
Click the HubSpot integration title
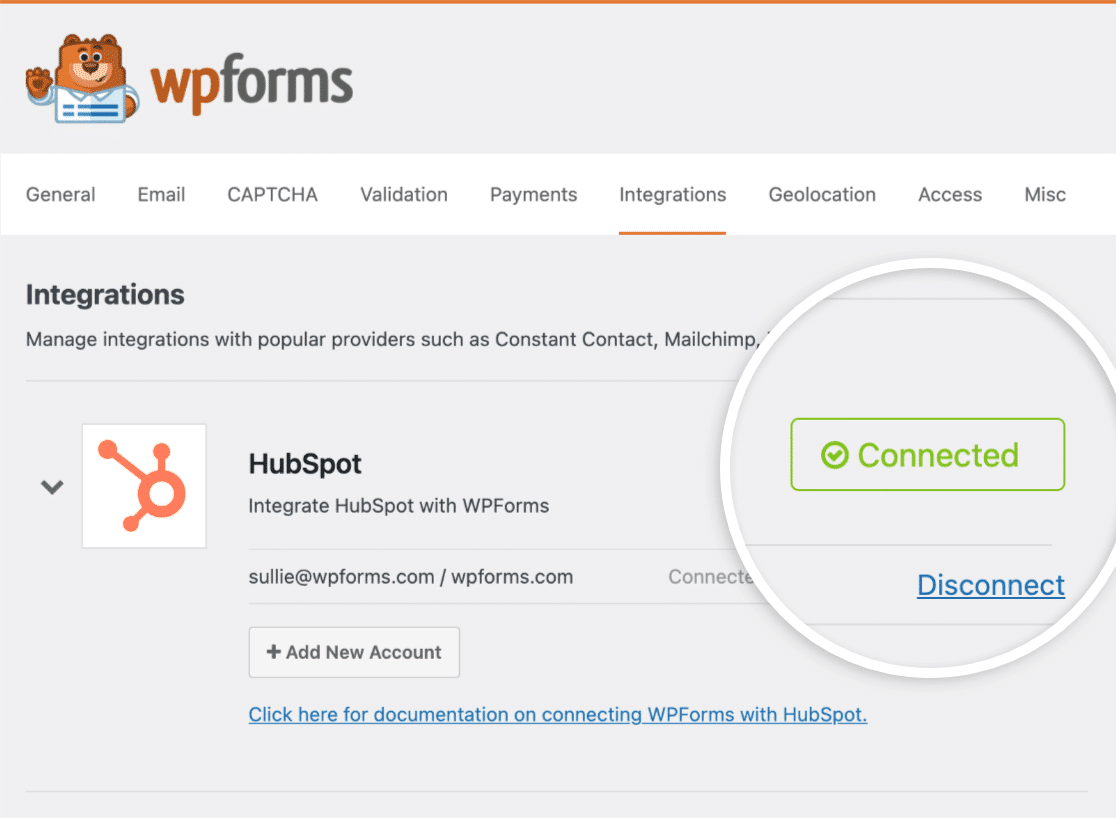(305, 464)
